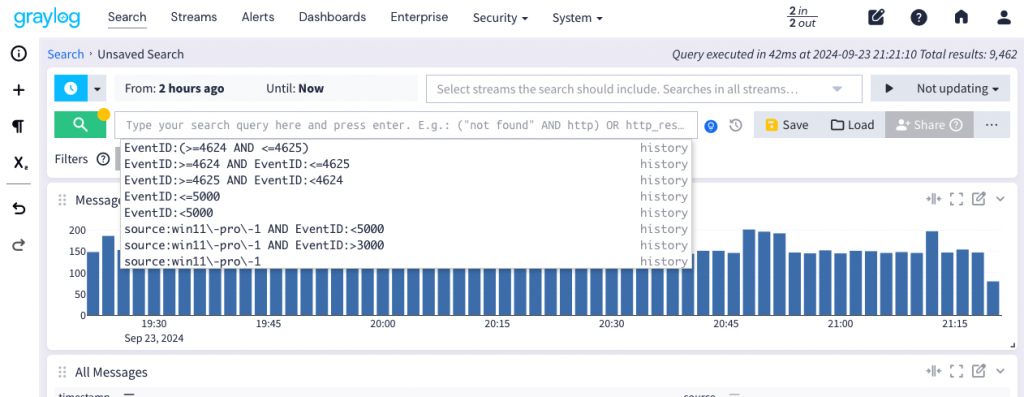
Task: Select history entry source:win11\-pro\-1 only
Action: pyautogui.click(x=405, y=261)
